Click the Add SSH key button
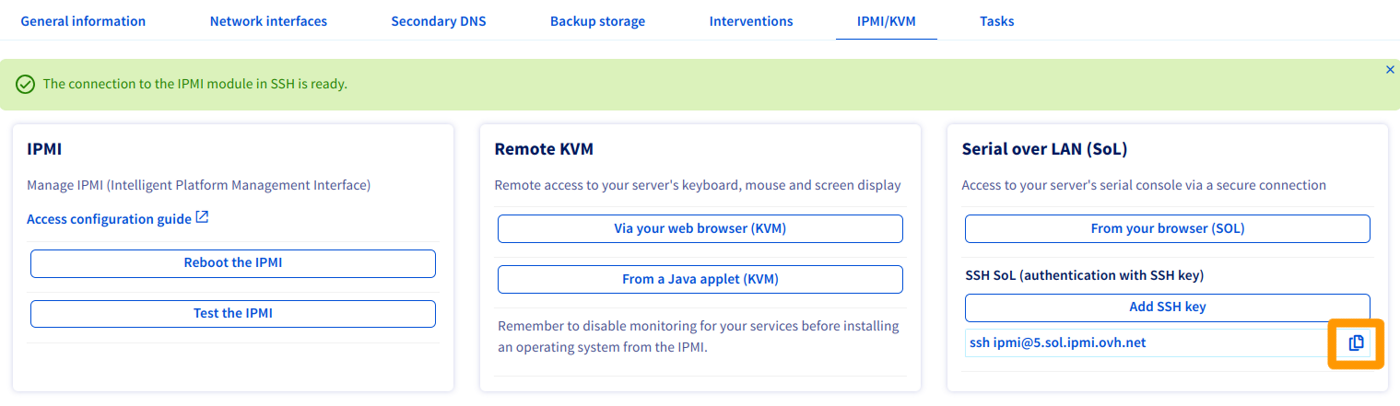The height and width of the screenshot is (406, 1400). click(1167, 307)
